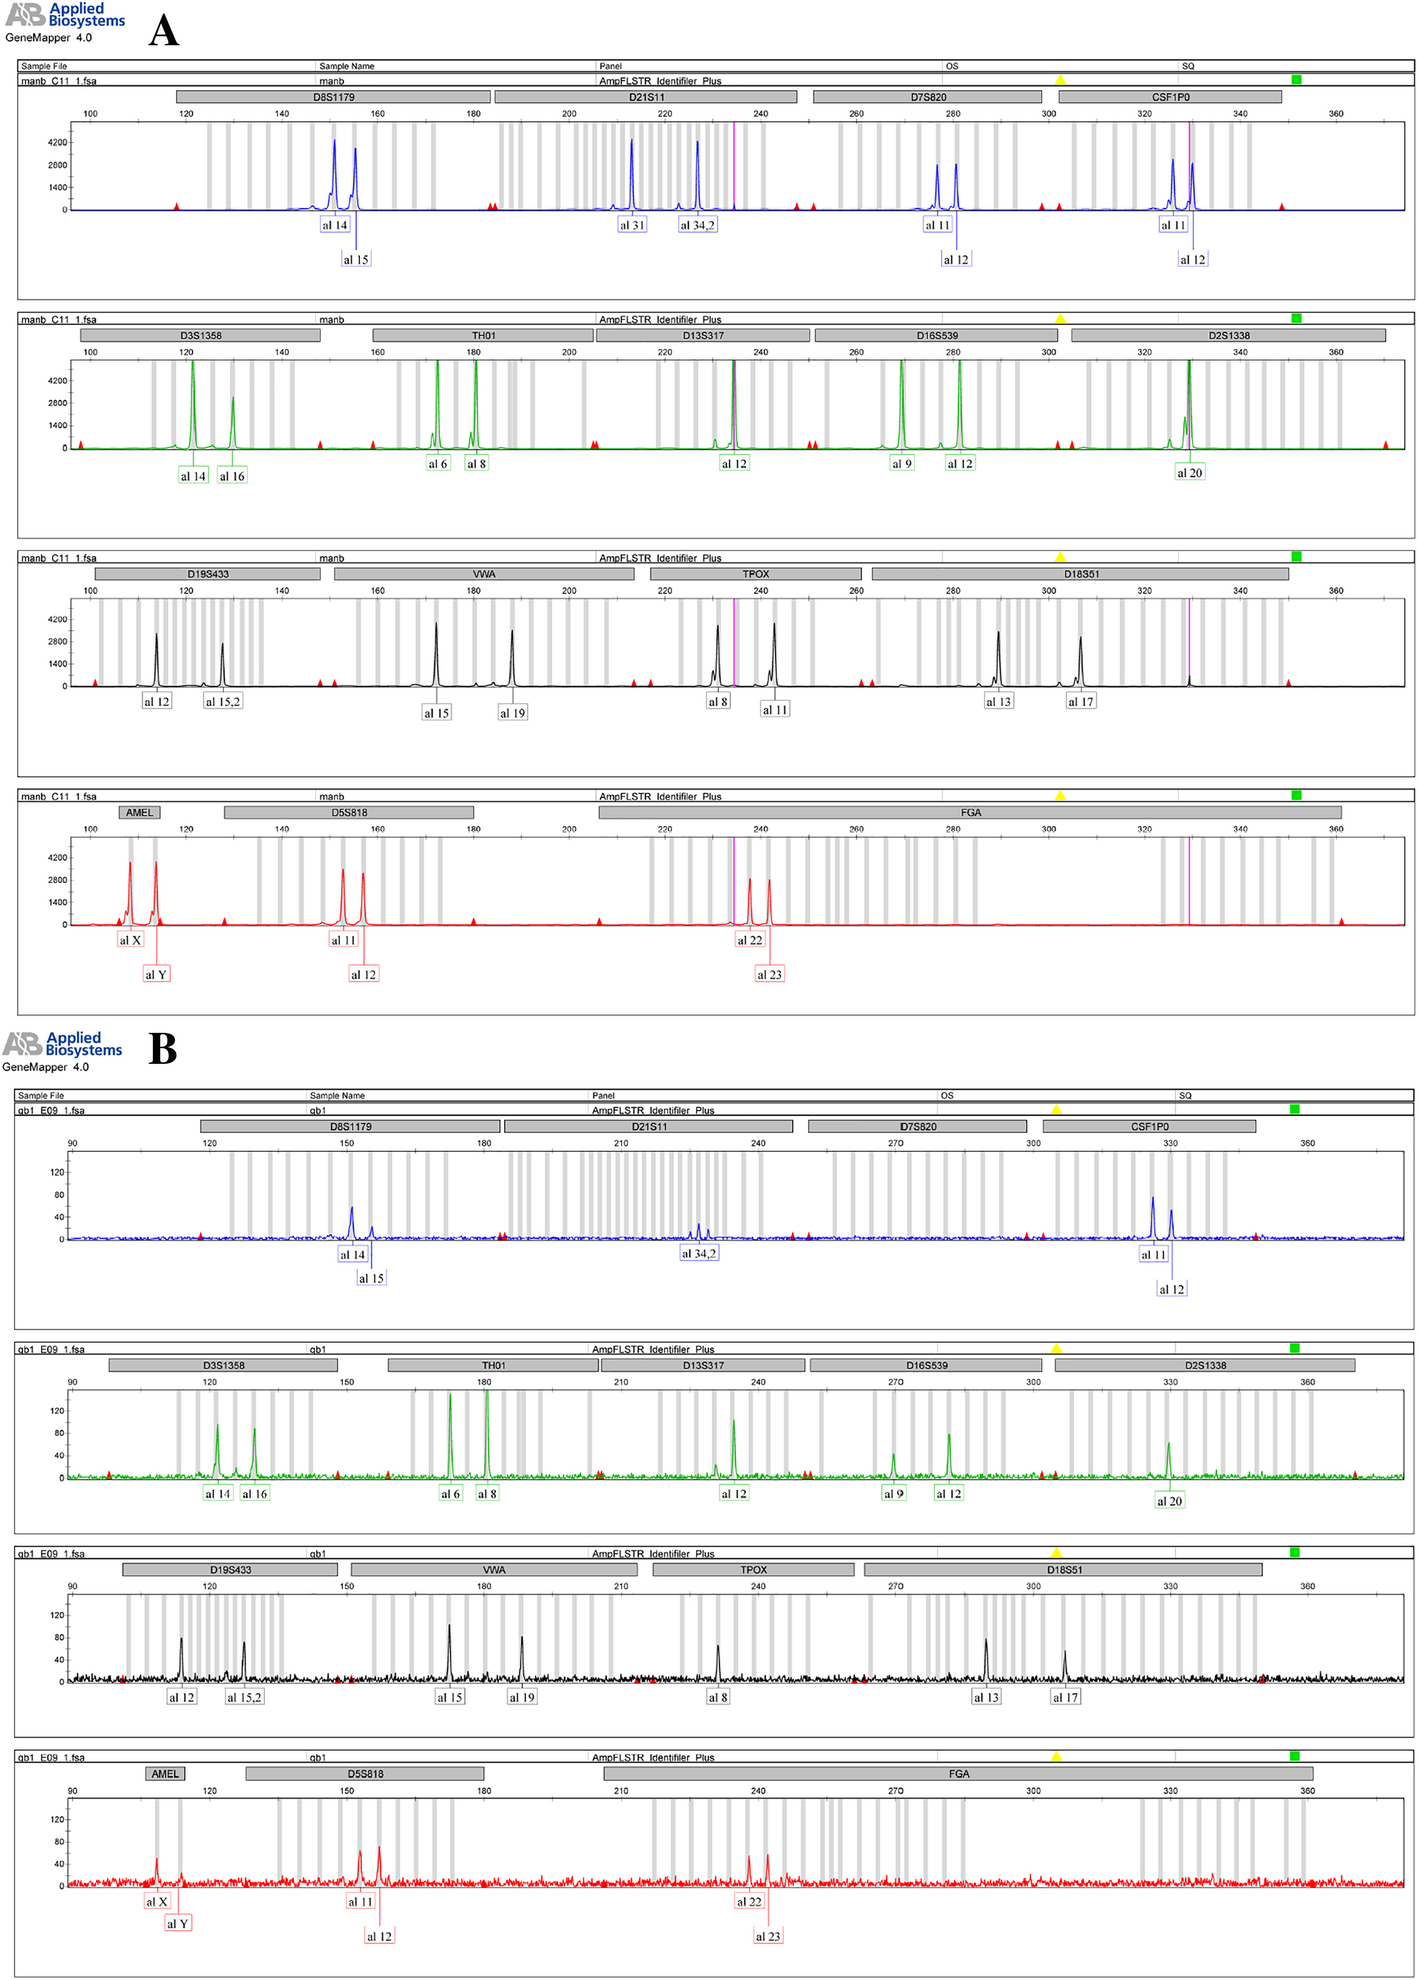This screenshot has width=1418, height=1980.
Task: Select the FGA locus bar in panel A
Action: pyautogui.click(x=970, y=813)
